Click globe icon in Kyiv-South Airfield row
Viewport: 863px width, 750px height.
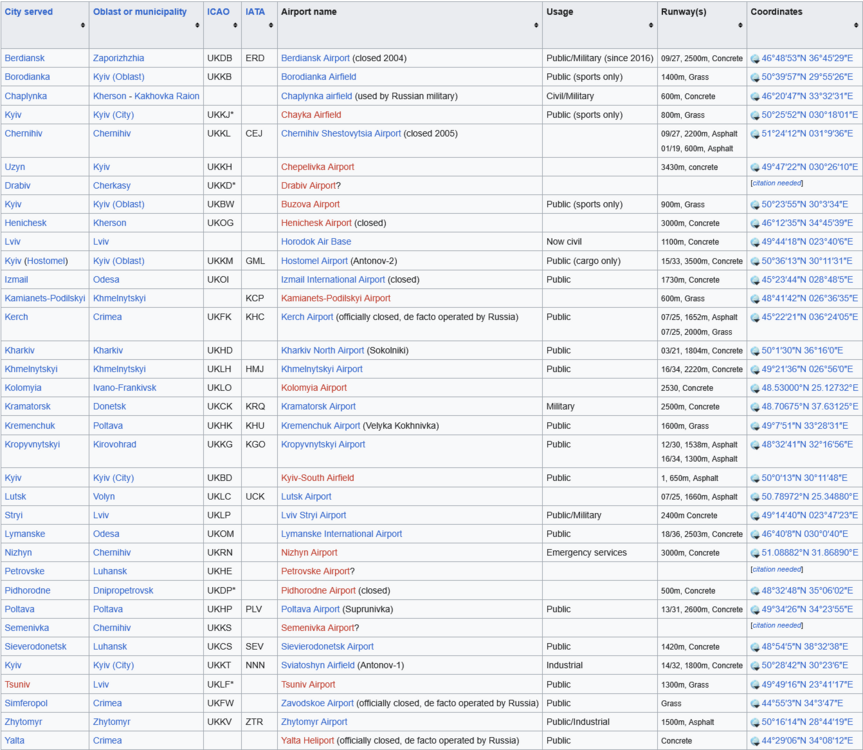click(x=755, y=479)
